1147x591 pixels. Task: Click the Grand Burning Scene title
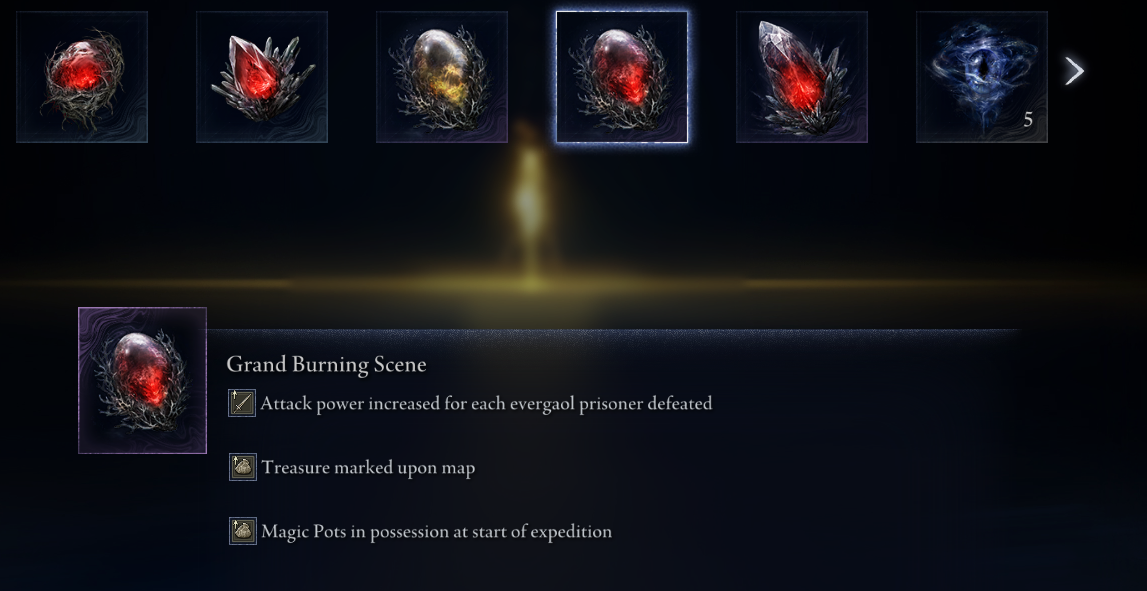(x=326, y=364)
